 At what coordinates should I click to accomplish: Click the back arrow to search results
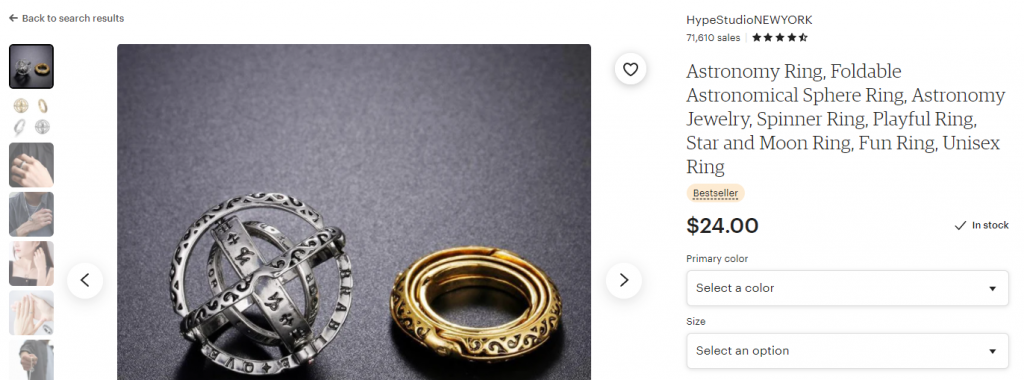13,18
